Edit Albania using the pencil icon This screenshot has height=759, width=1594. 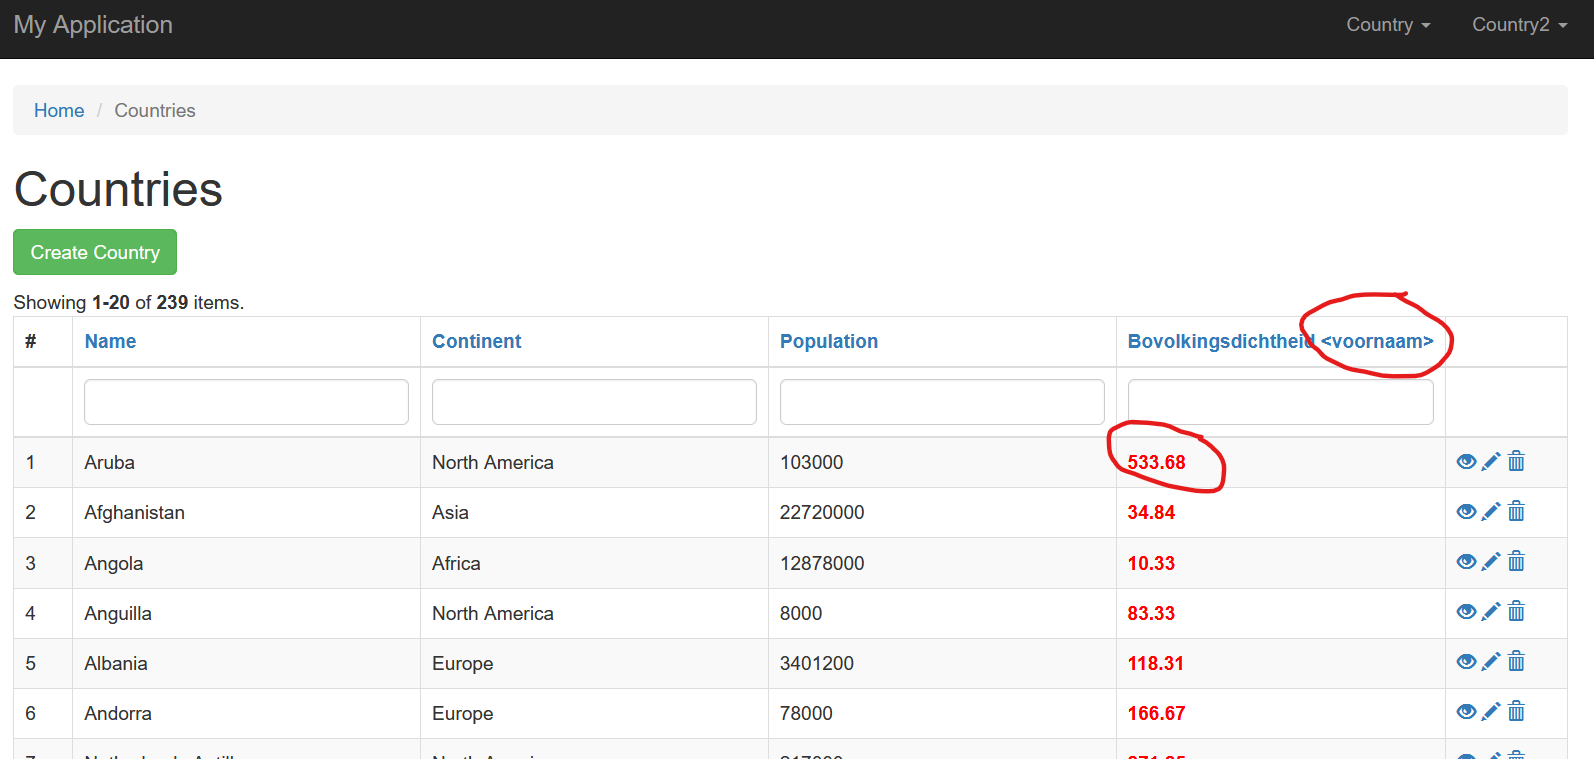1491,662
